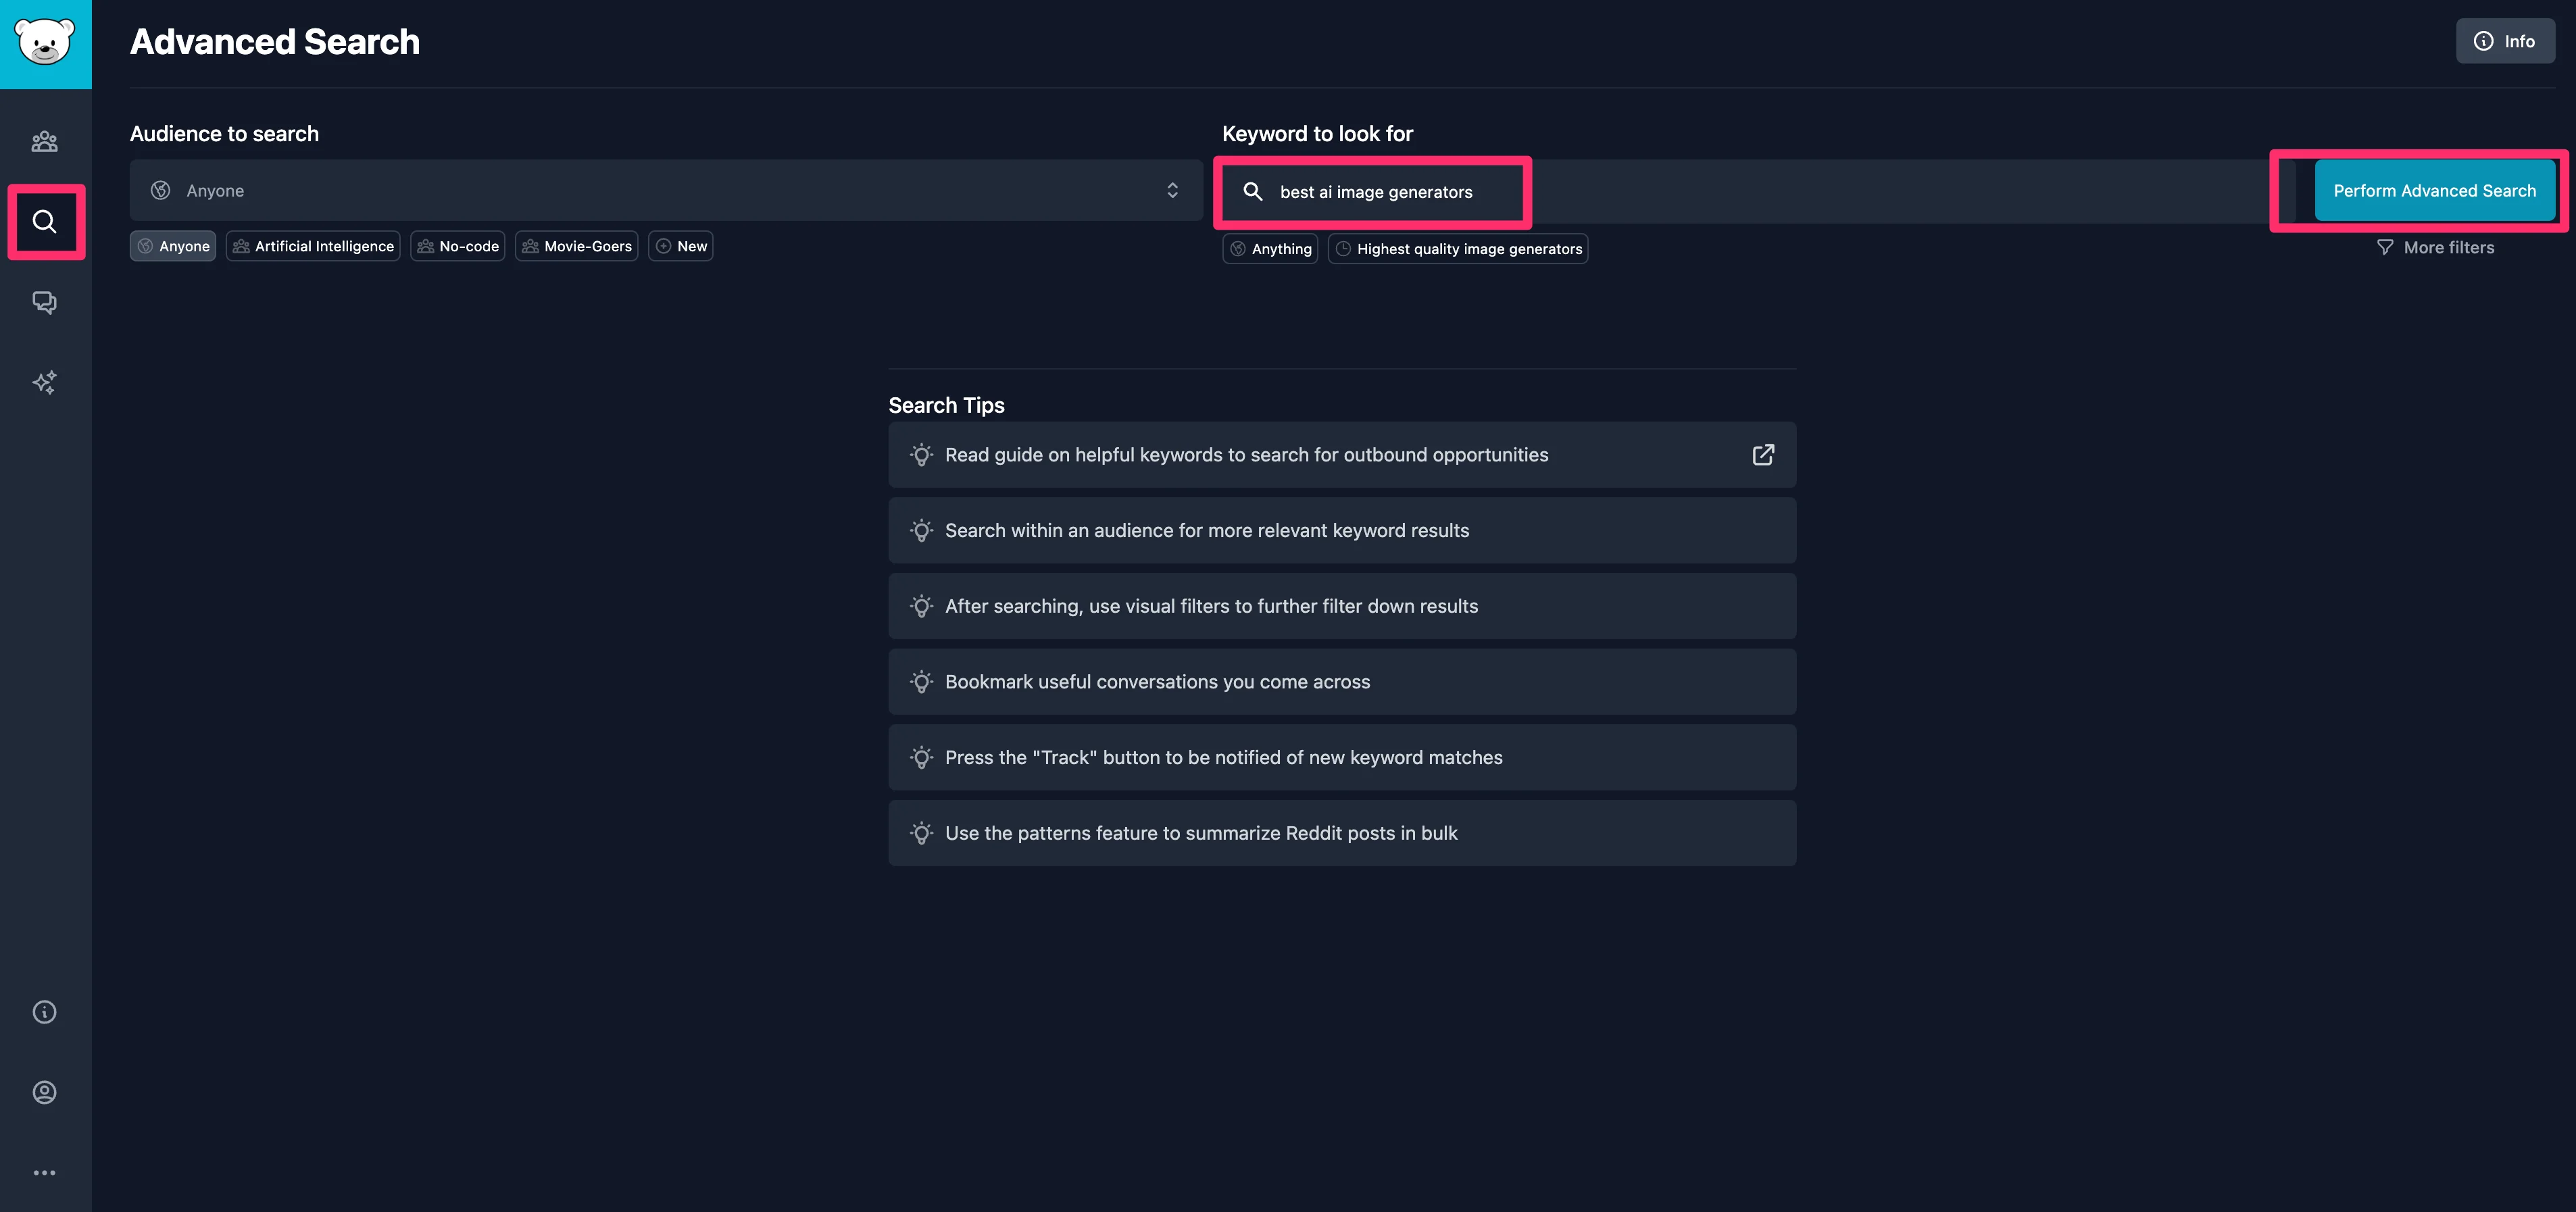Screen dimensions: 2576x1212
Task: Click the Info button in header
Action: (2504, 41)
